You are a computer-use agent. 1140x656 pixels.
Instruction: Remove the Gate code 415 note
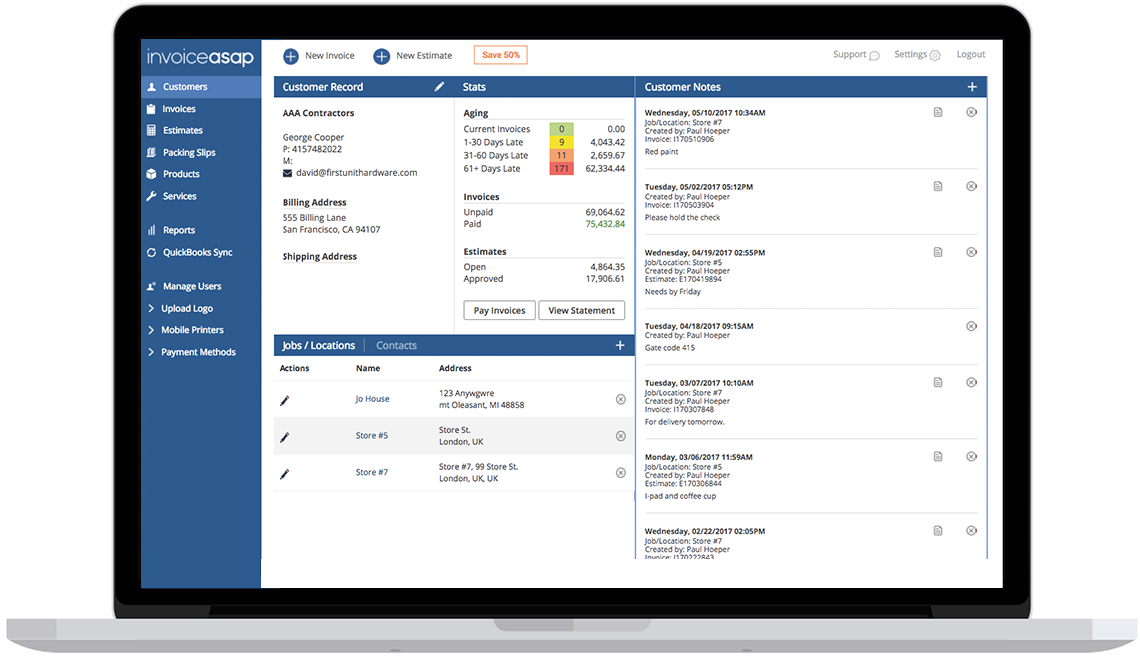point(971,326)
